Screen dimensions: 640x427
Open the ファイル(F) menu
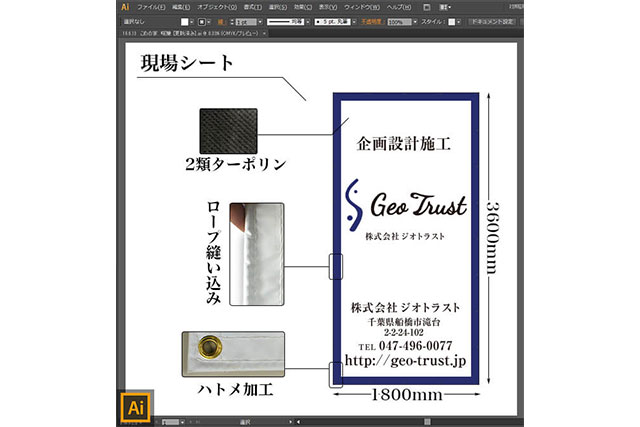click(x=151, y=7)
